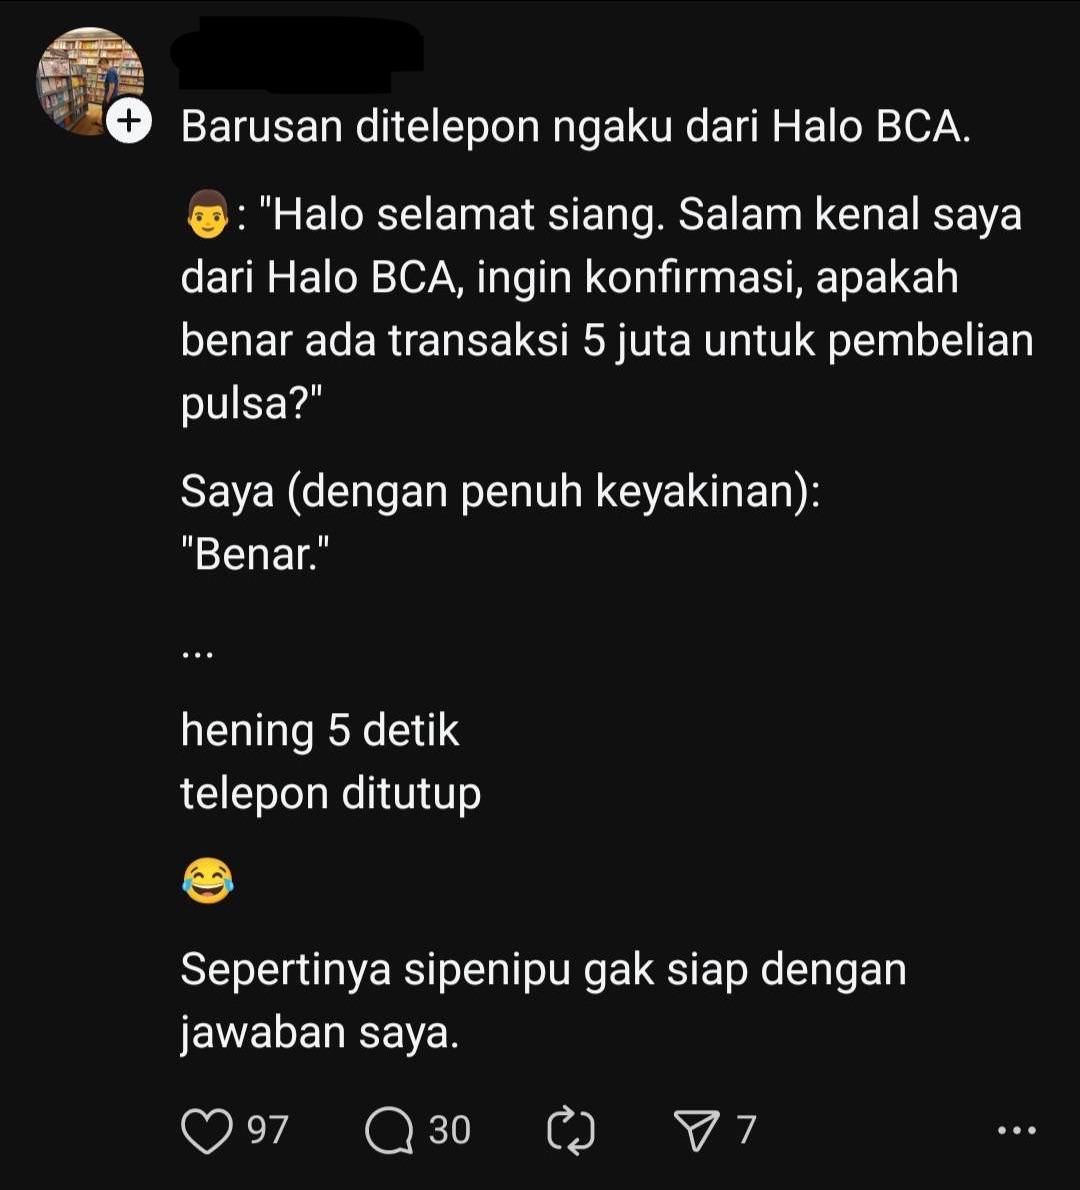Open more options three-dot menu

click(x=1016, y=1130)
